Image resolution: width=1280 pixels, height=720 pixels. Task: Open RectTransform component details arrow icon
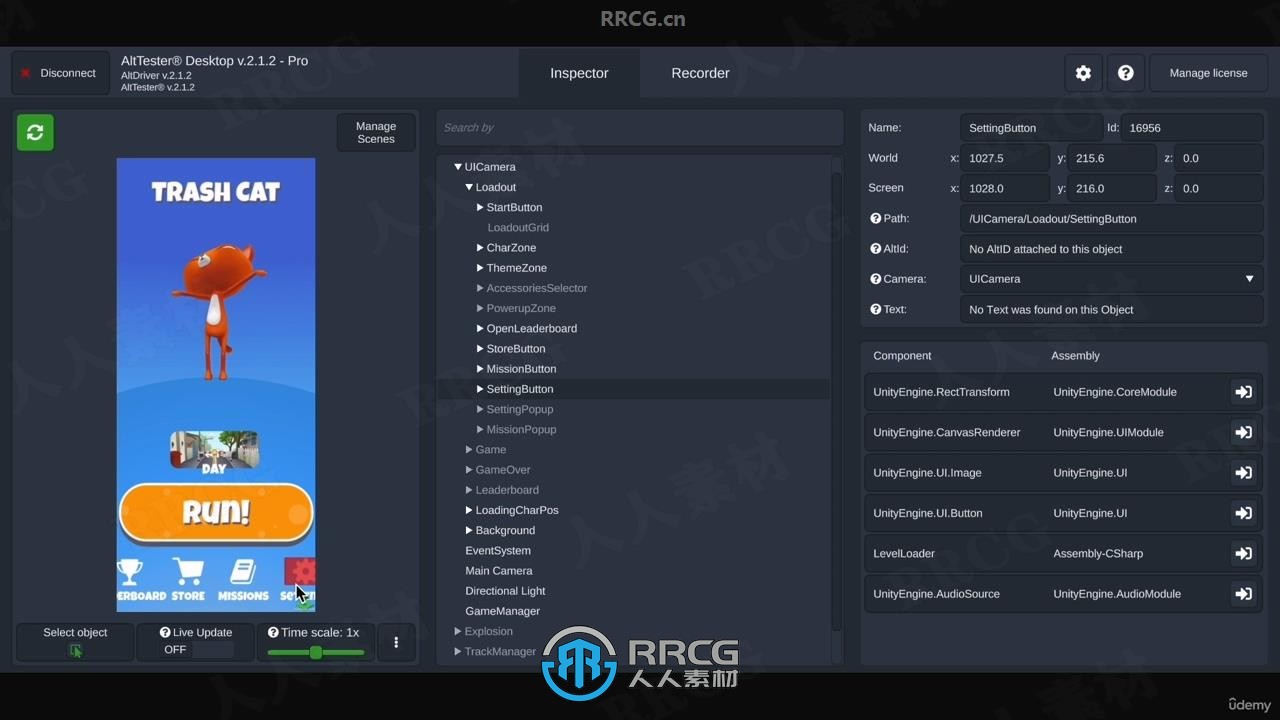point(1243,392)
